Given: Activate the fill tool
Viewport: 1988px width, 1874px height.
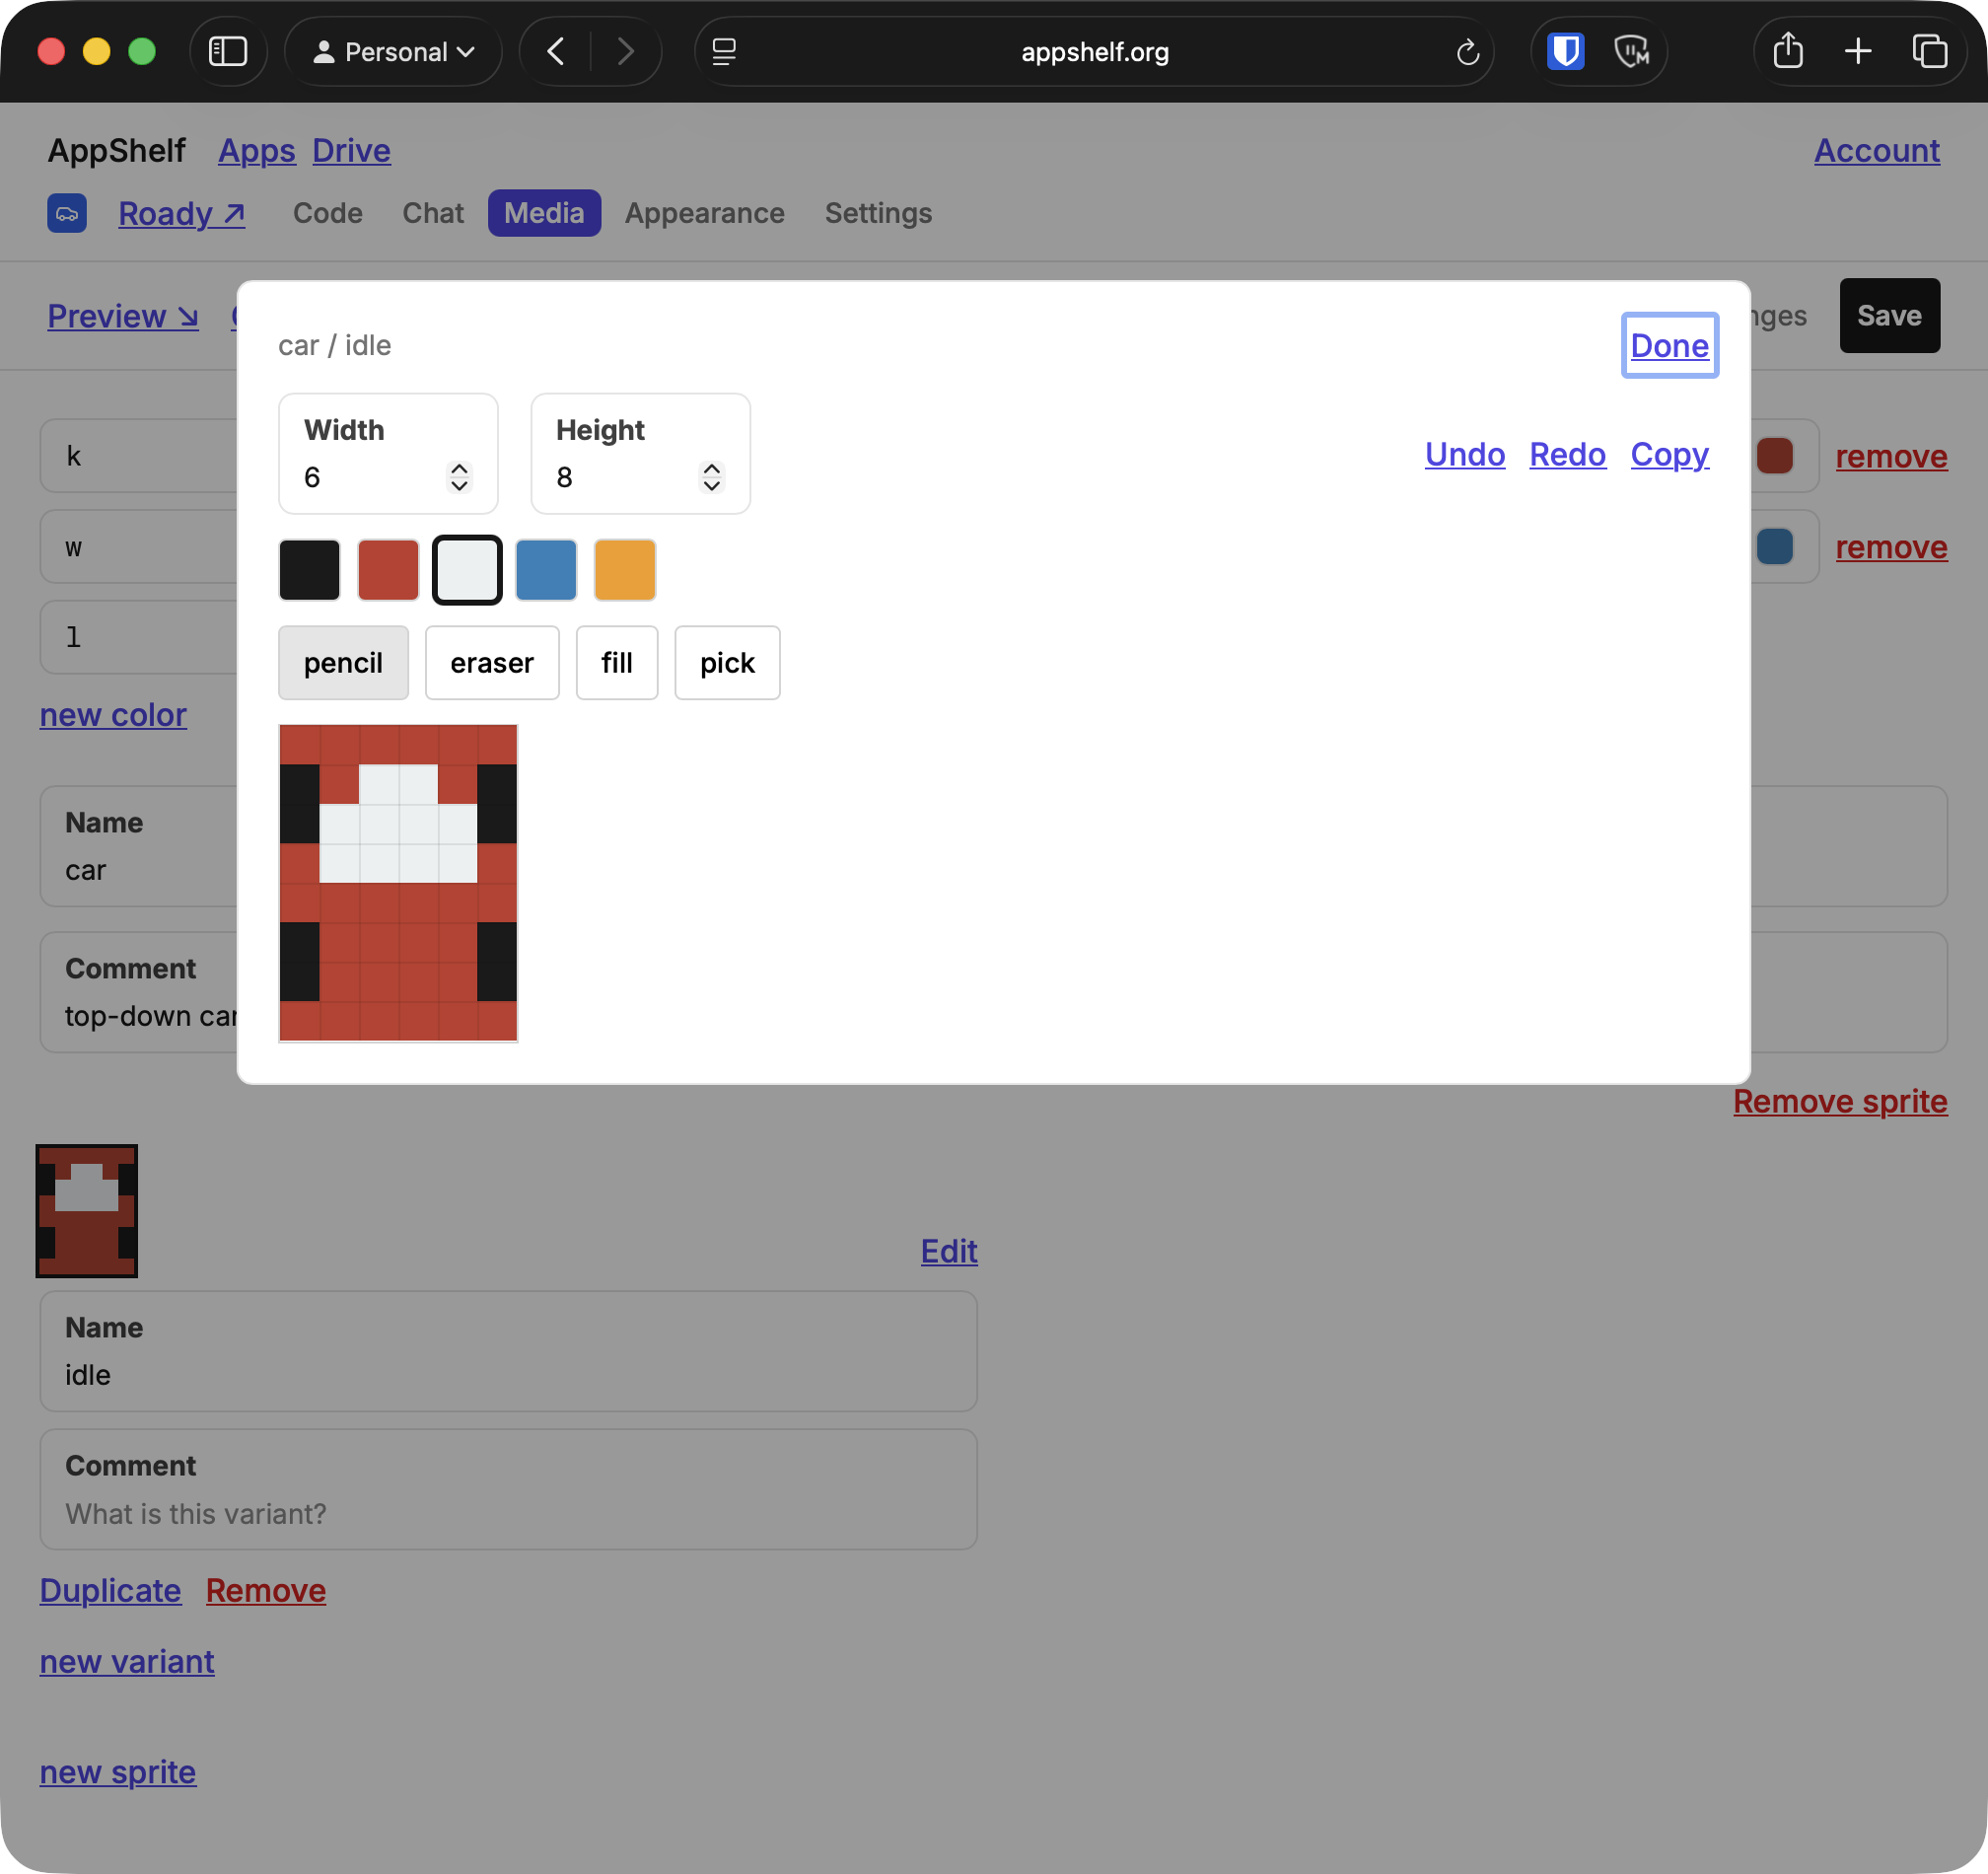Looking at the screenshot, I should coord(616,662).
